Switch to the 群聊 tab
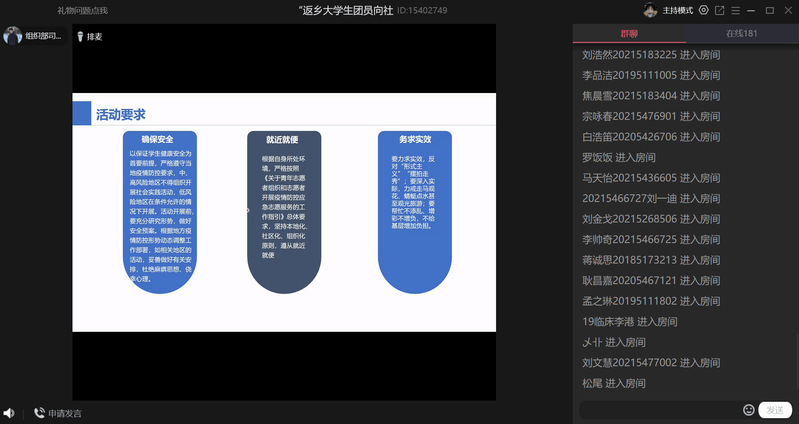The image size is (799, 424). 629,34
